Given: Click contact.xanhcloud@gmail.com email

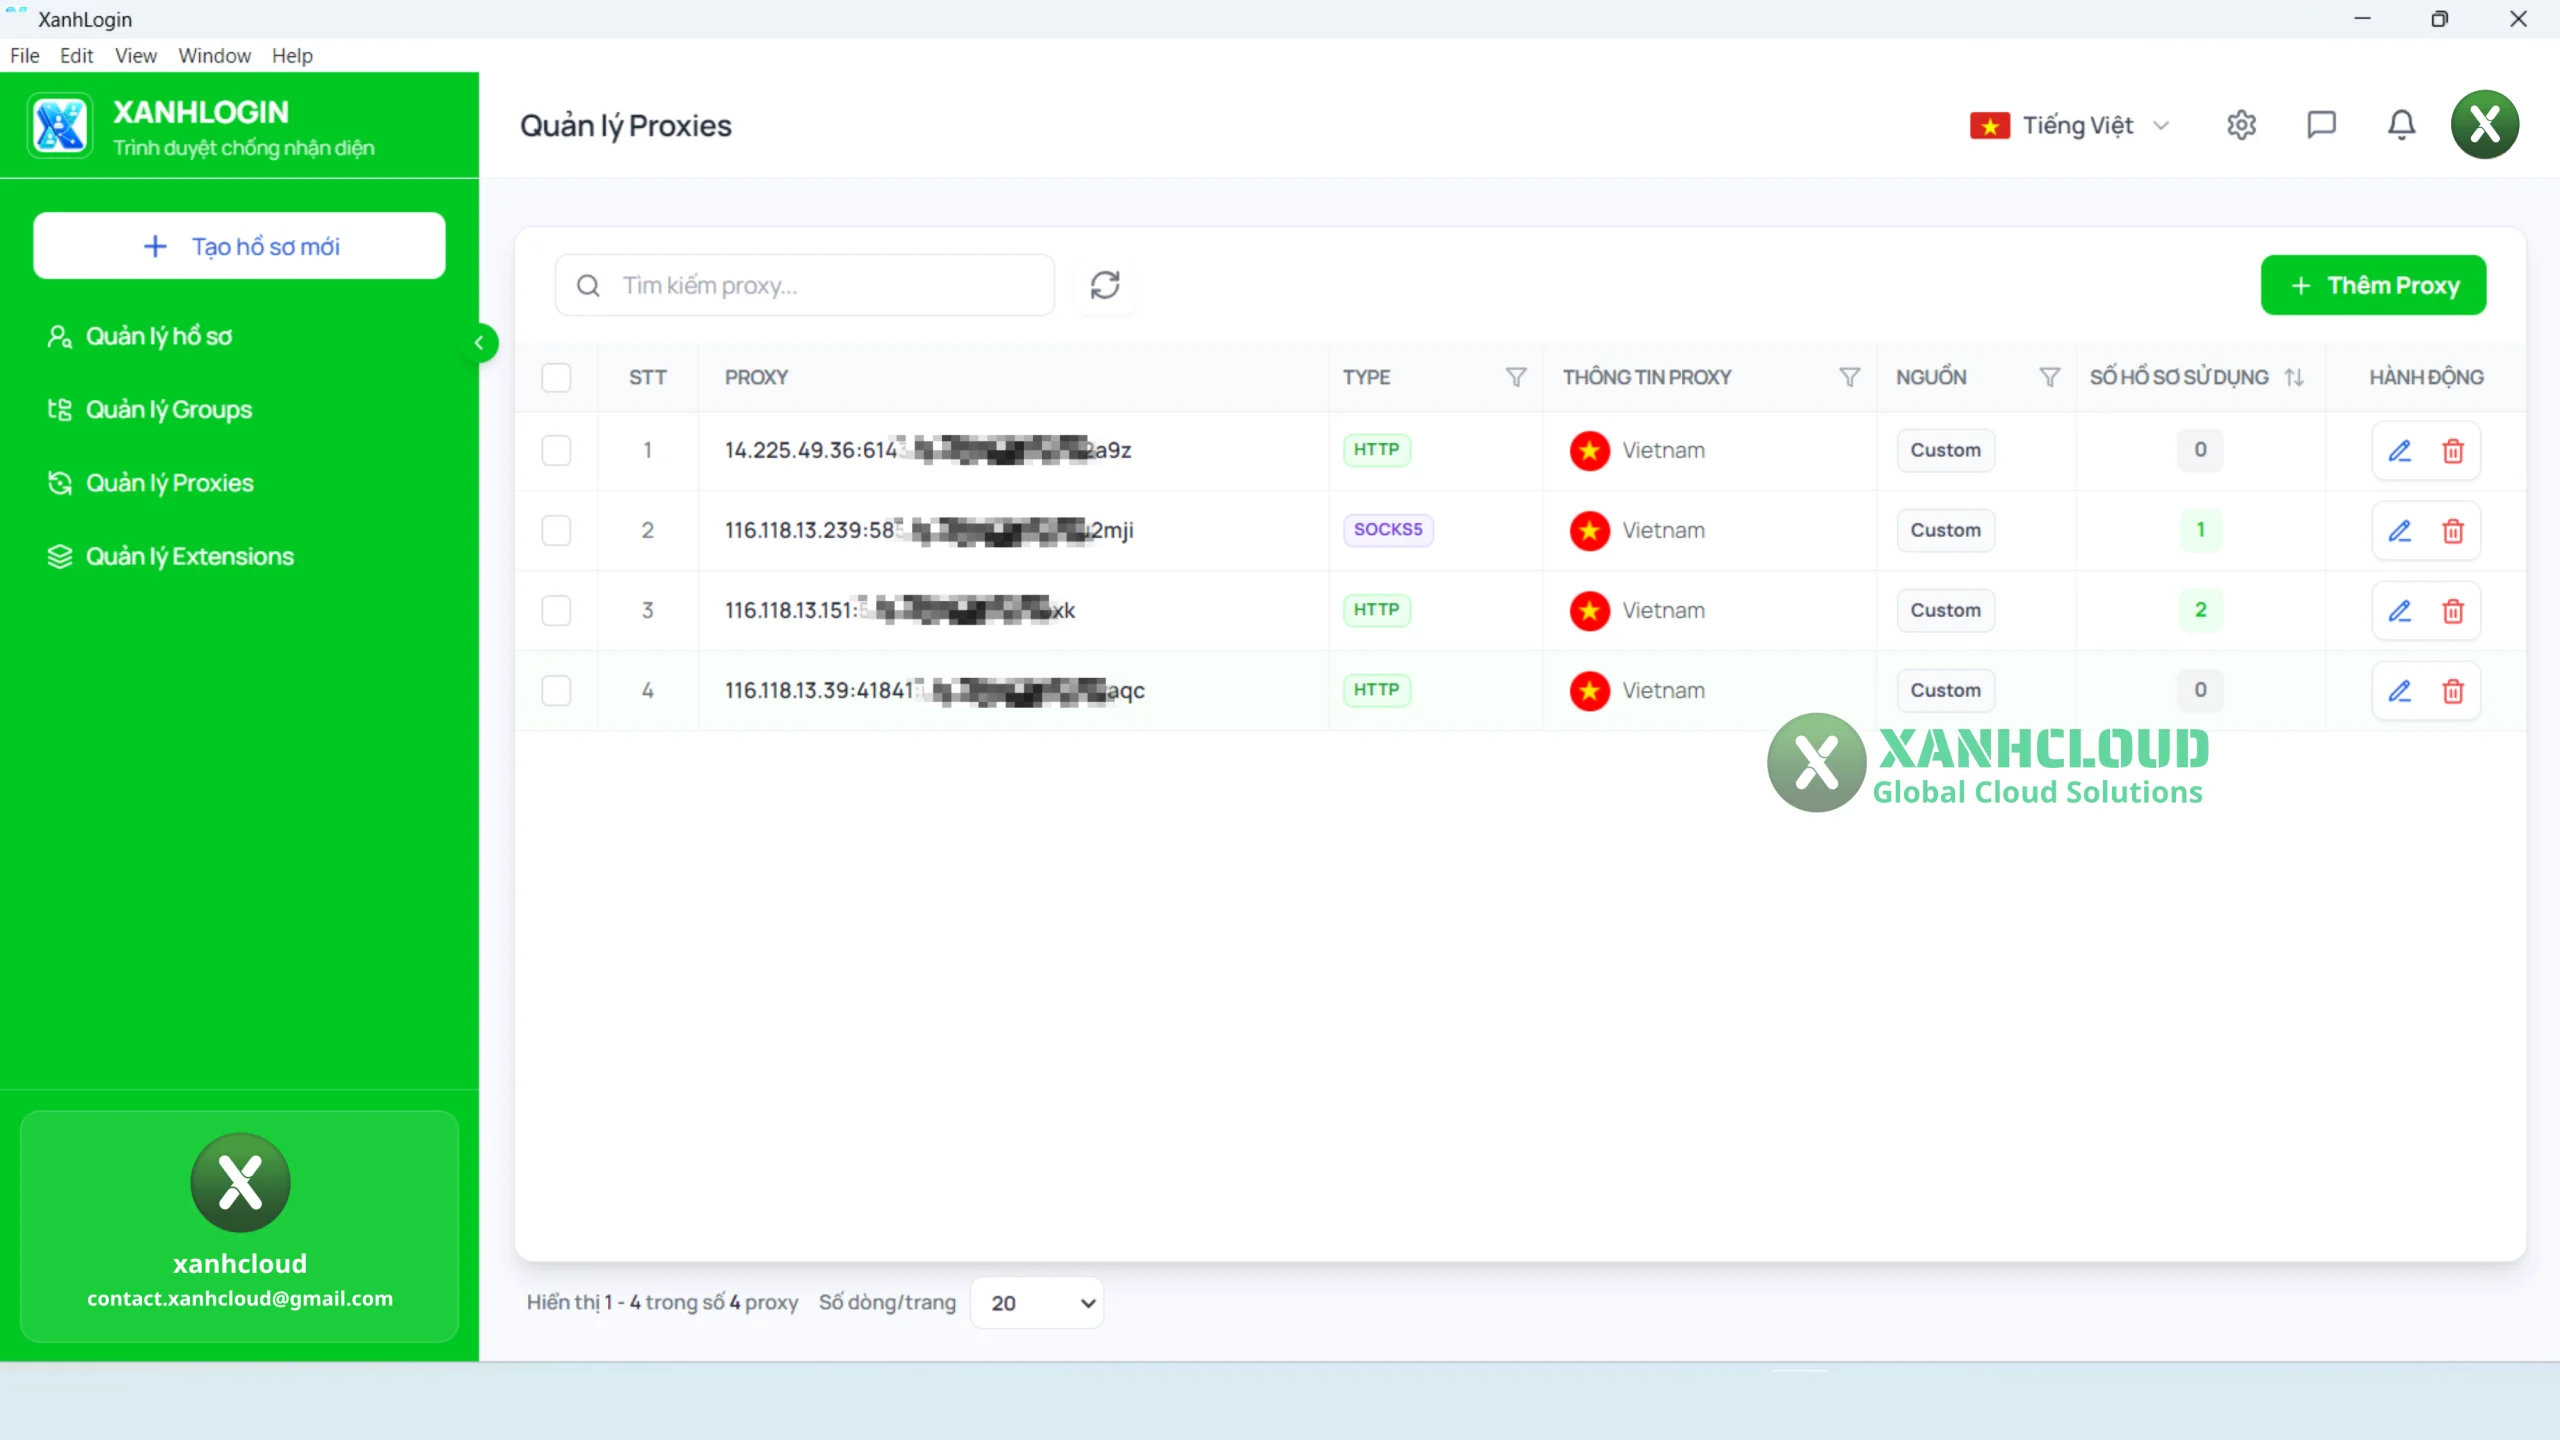Looking at the screenshot, I should pos(240,1299).
